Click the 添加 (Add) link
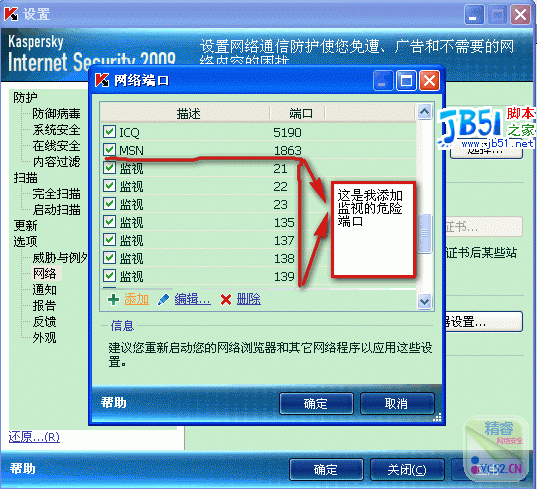This screenshot has height=489, width=537. (137, 300)
